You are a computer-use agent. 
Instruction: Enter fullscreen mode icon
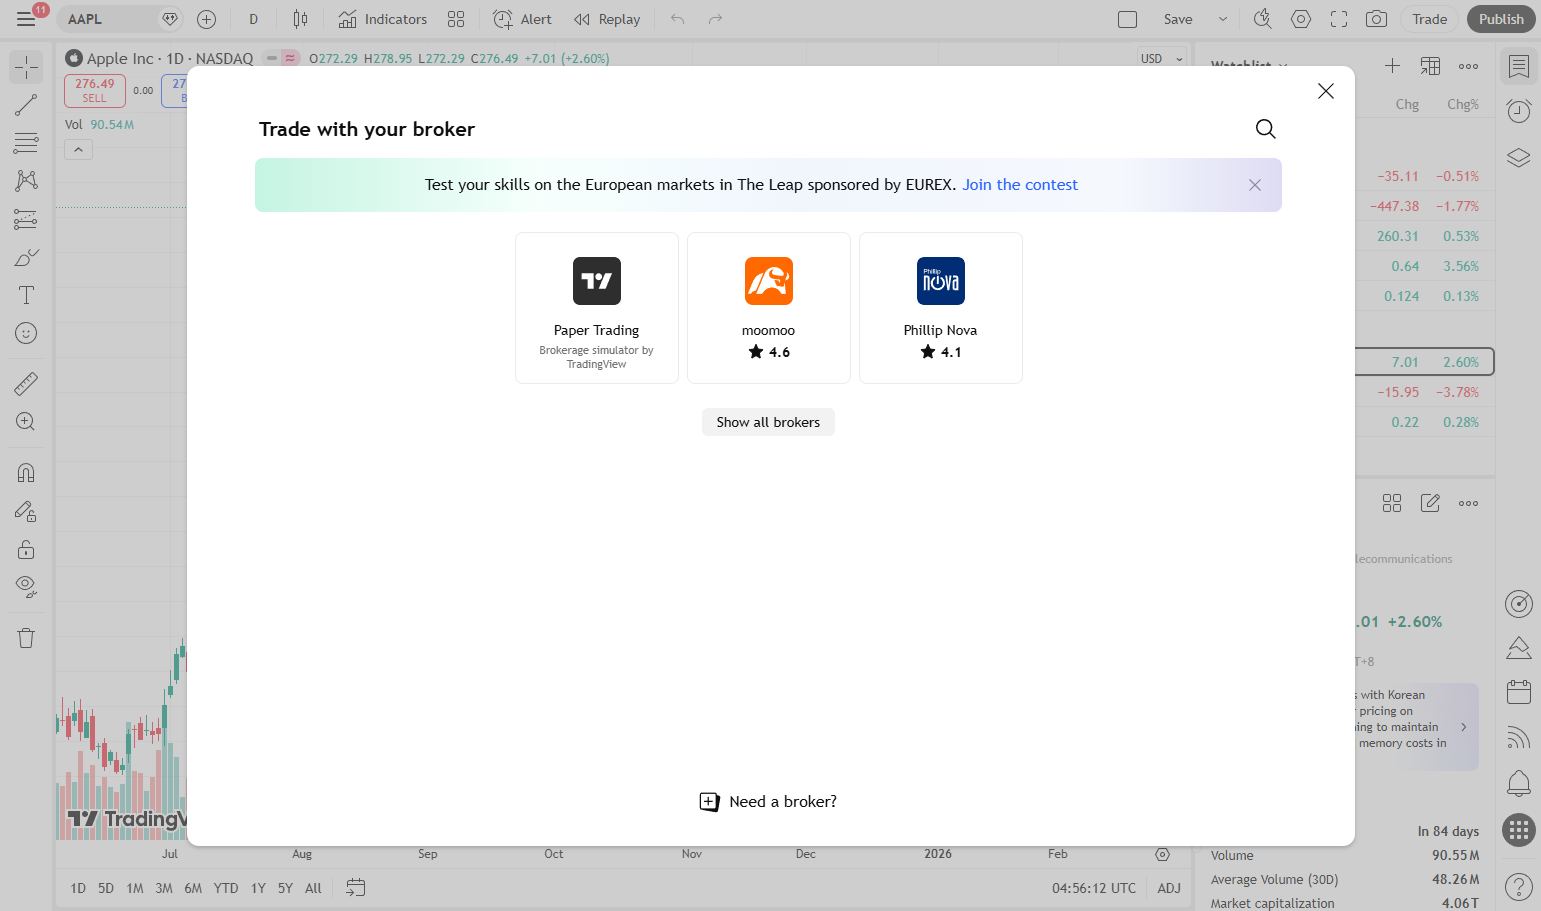(1339, 19)
